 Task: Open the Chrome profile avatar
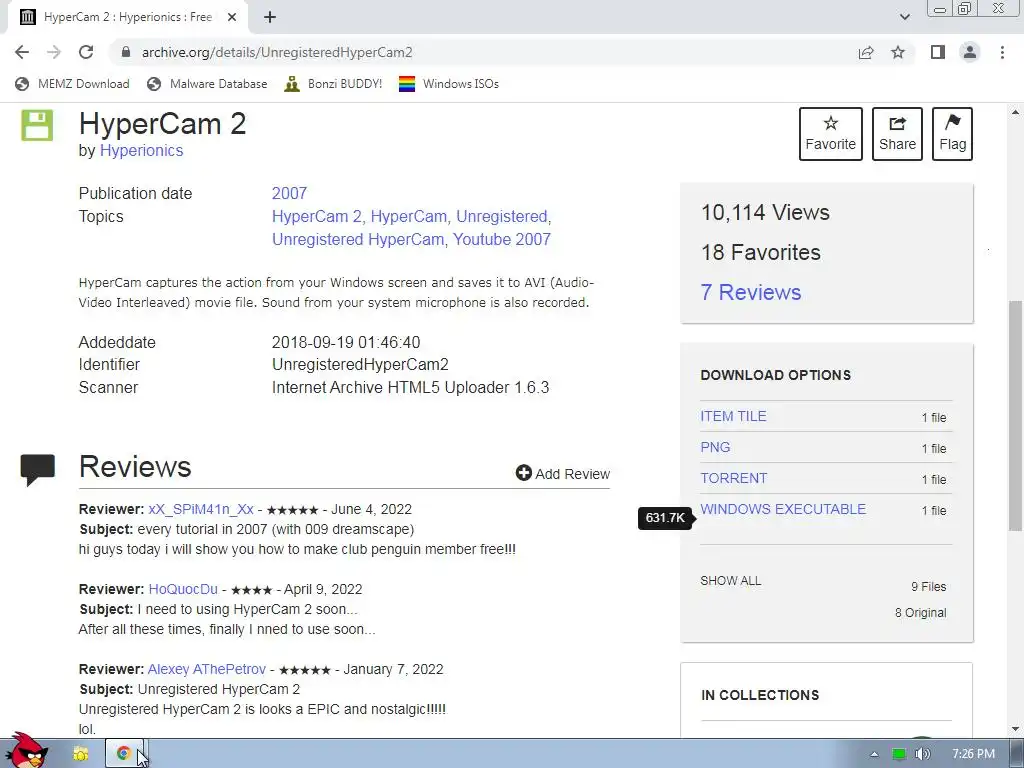(x=970, y=52)
